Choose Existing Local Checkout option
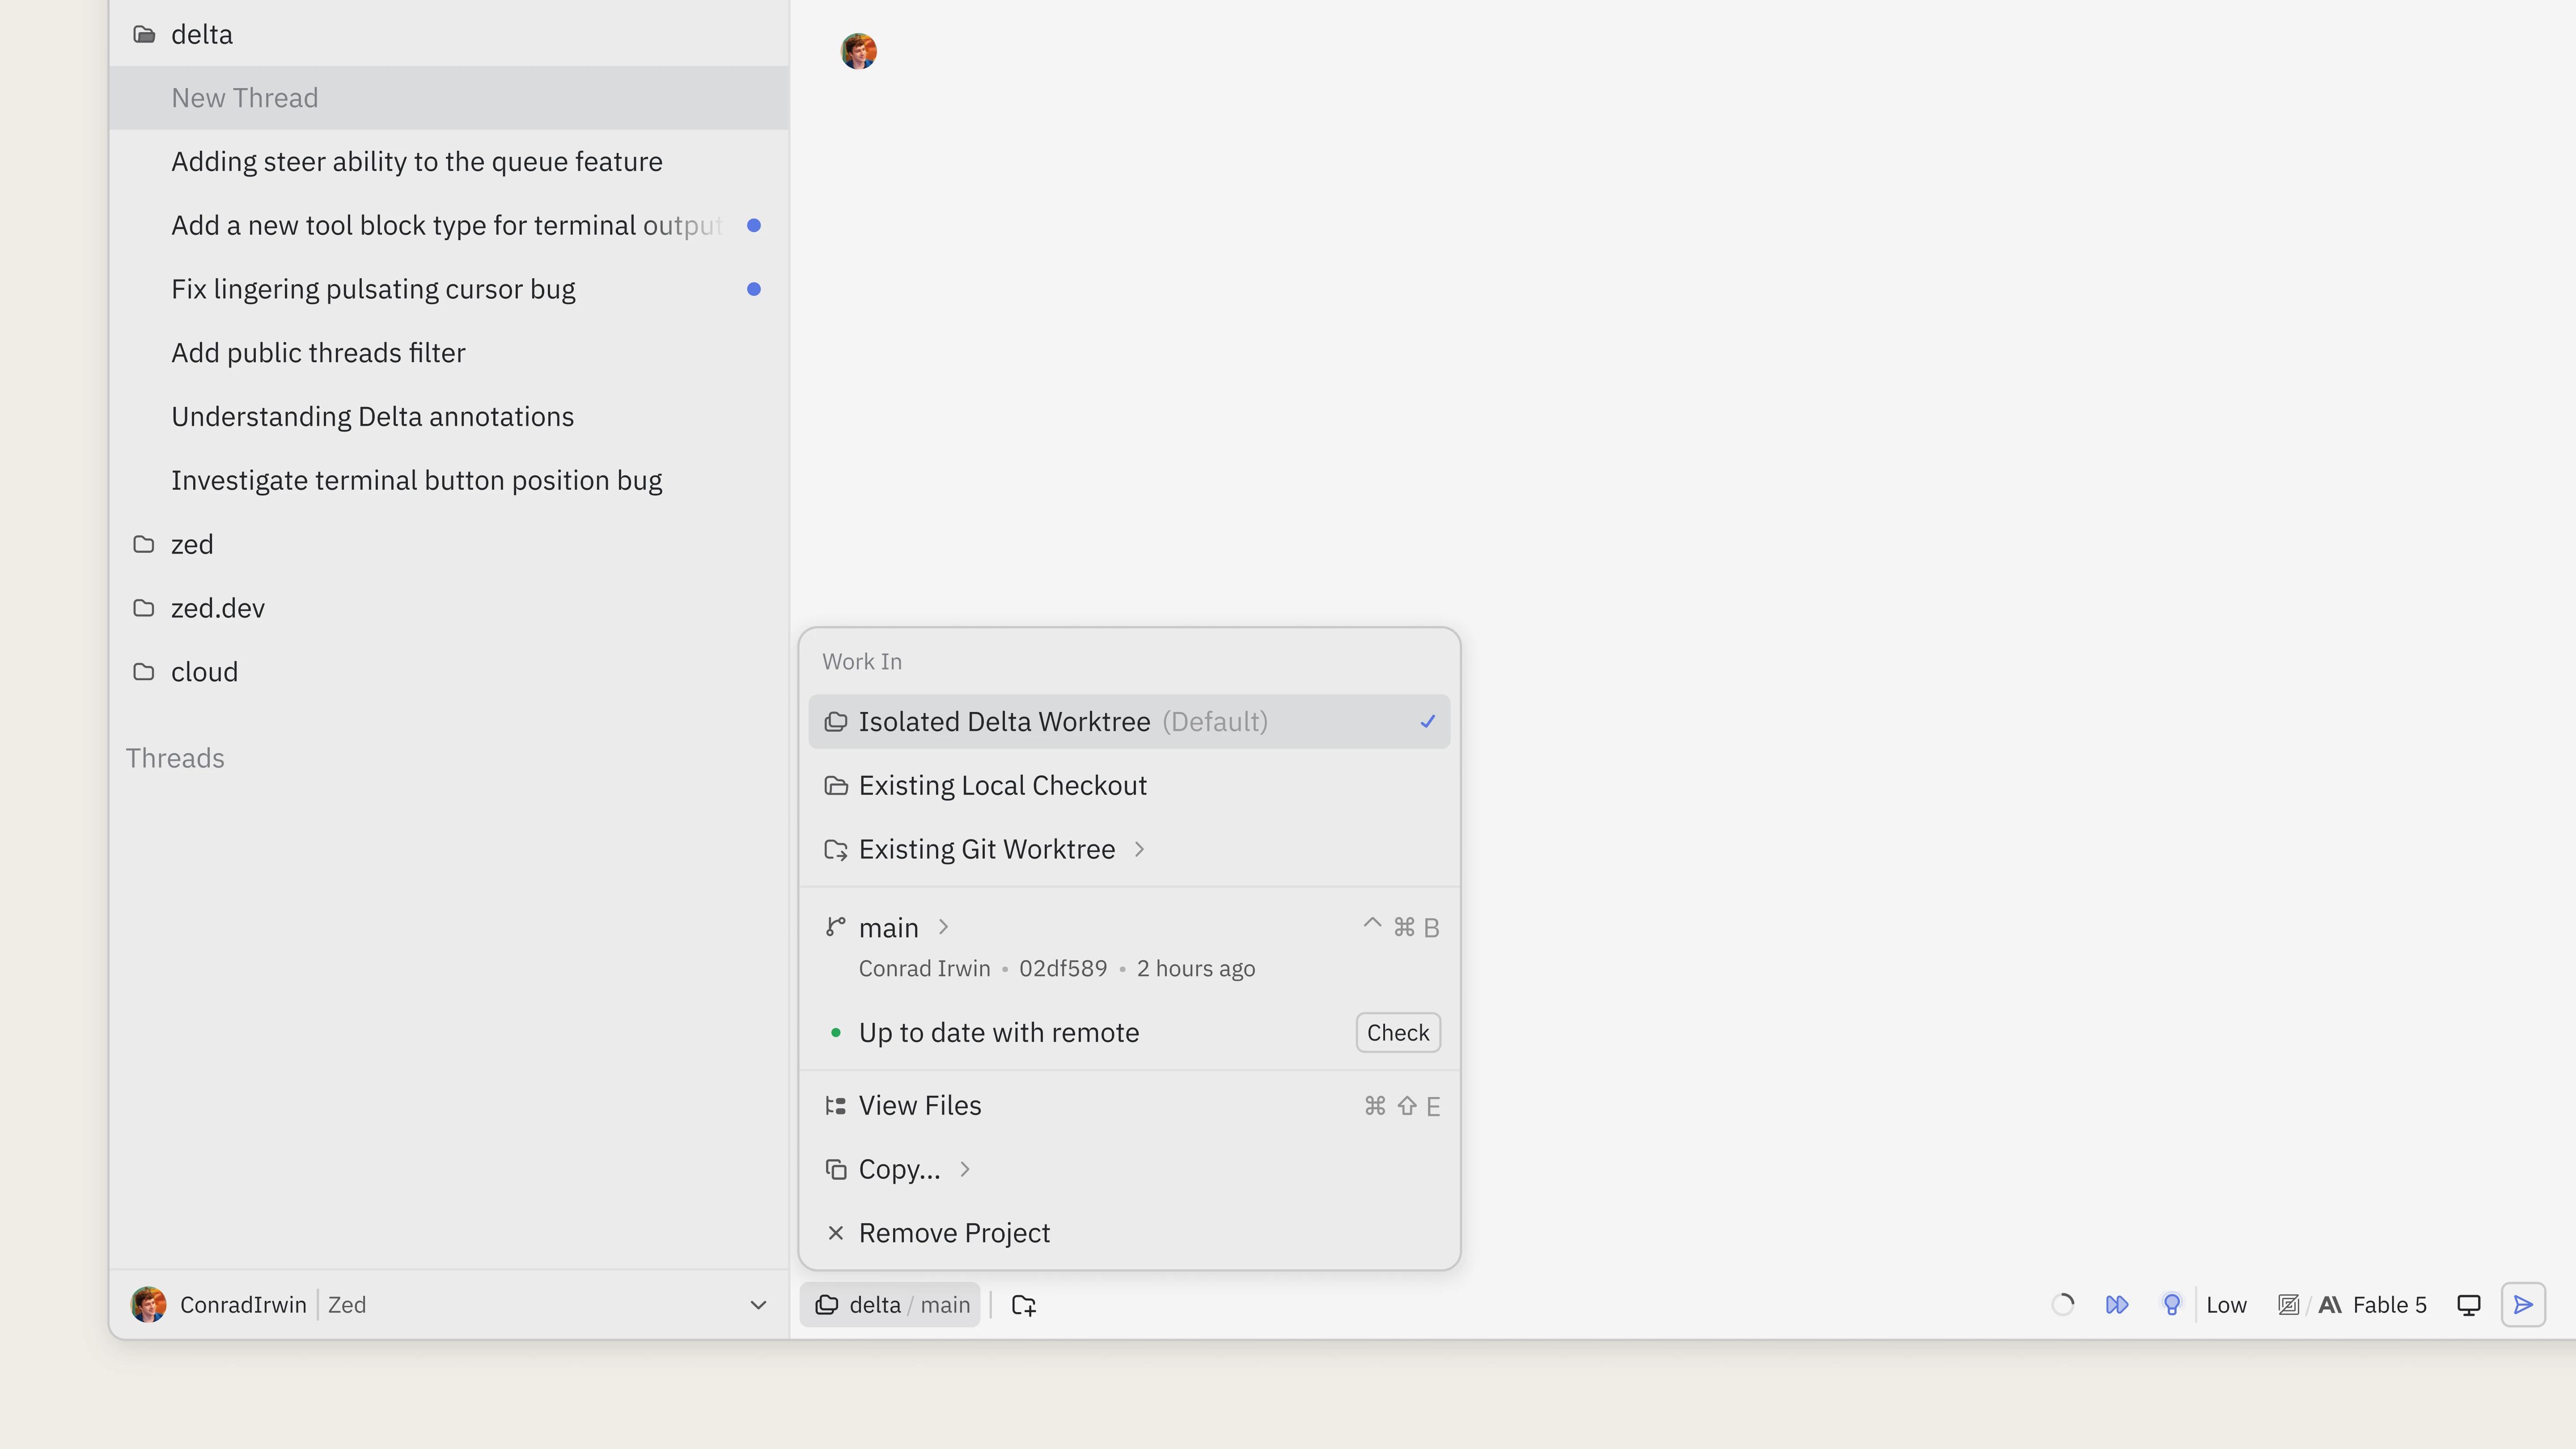The height and width of the screenshot is (1449, 2576). tap(1129, 786)
